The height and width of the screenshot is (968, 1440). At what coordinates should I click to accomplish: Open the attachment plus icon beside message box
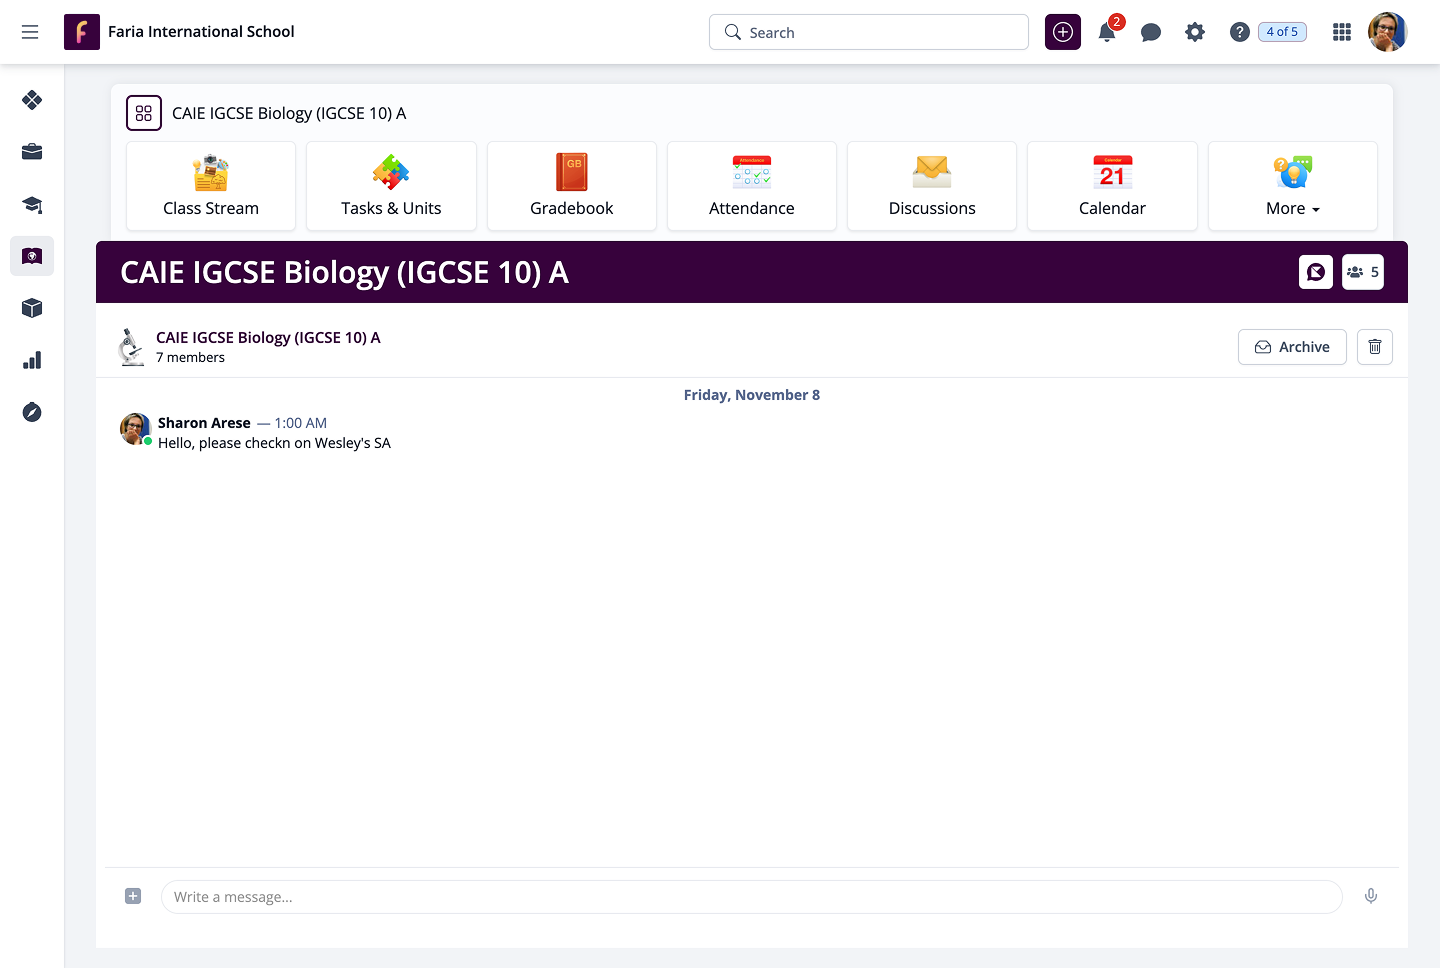(x=133, y=896)
